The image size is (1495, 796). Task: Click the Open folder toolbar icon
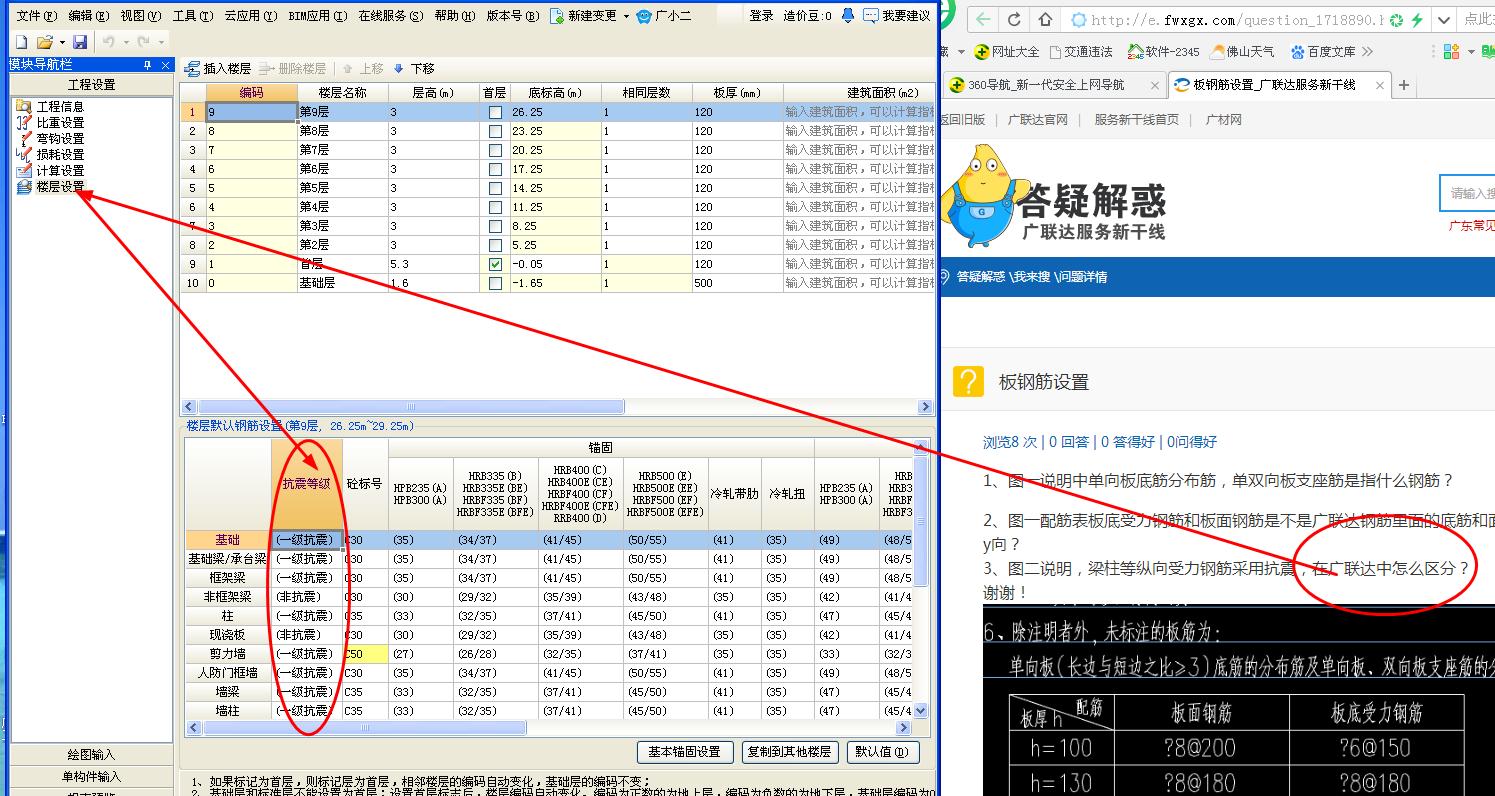[x=44, y=42]
